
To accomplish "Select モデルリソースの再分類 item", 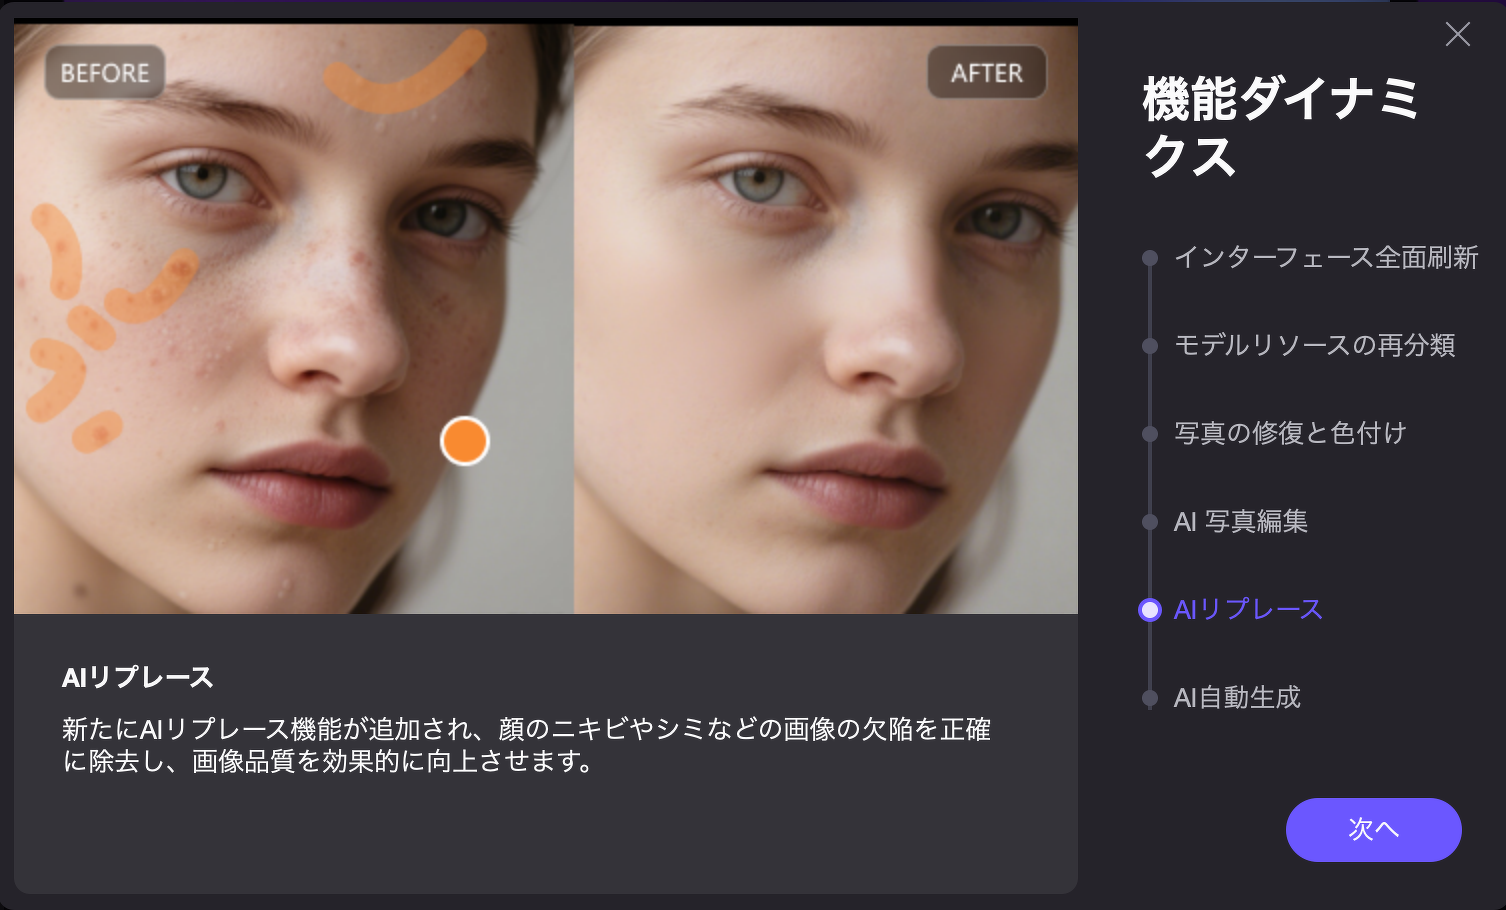I will point(1314,345).
